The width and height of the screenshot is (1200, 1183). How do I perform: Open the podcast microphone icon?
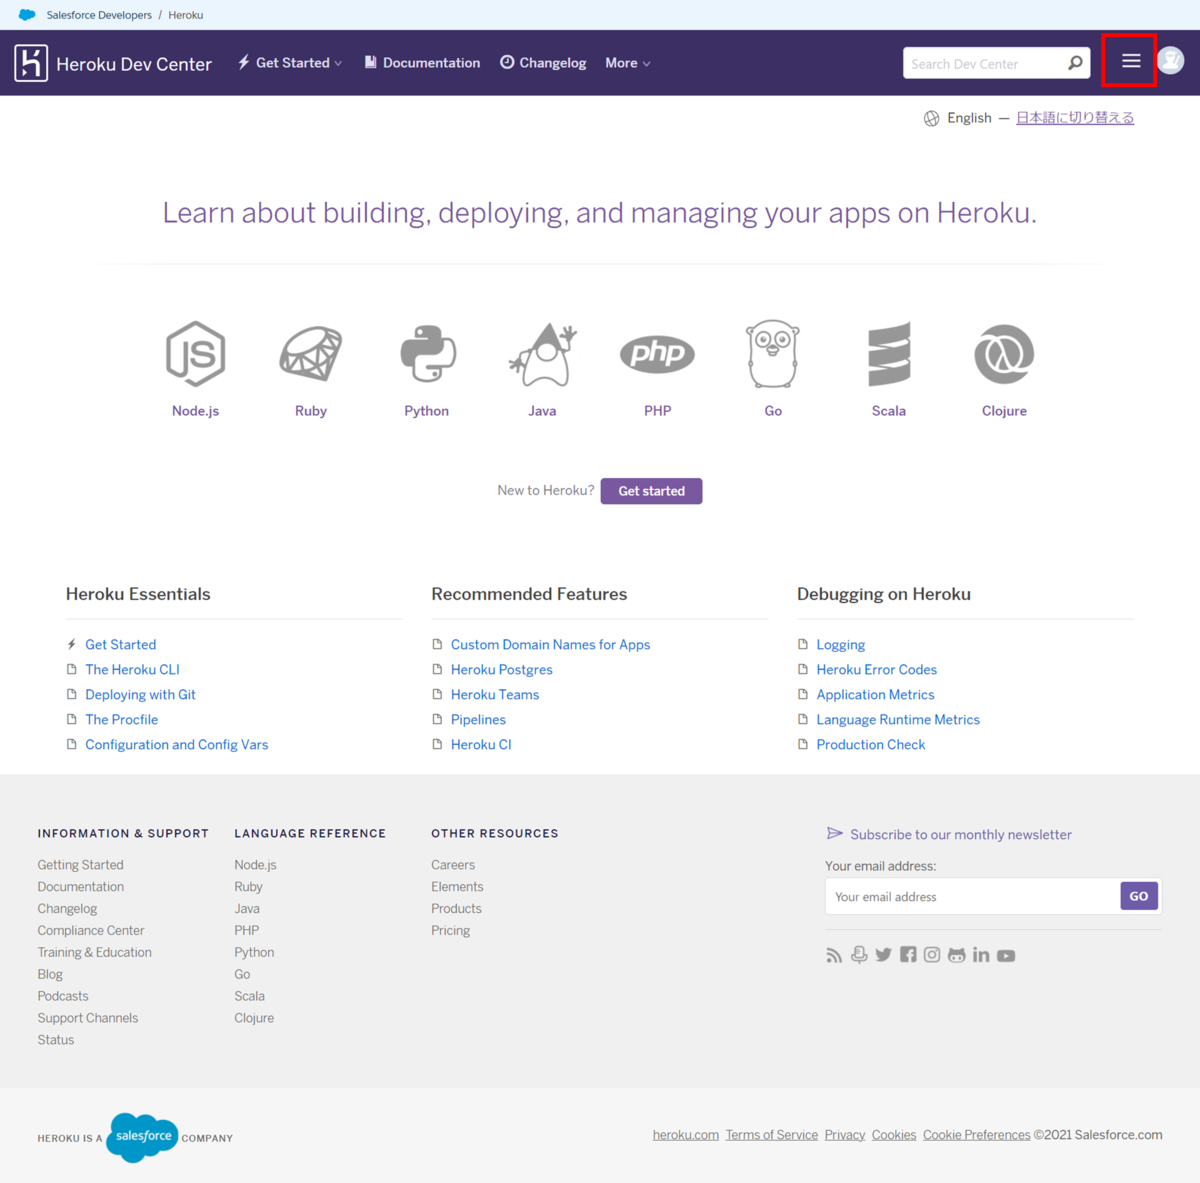[859, 955]
